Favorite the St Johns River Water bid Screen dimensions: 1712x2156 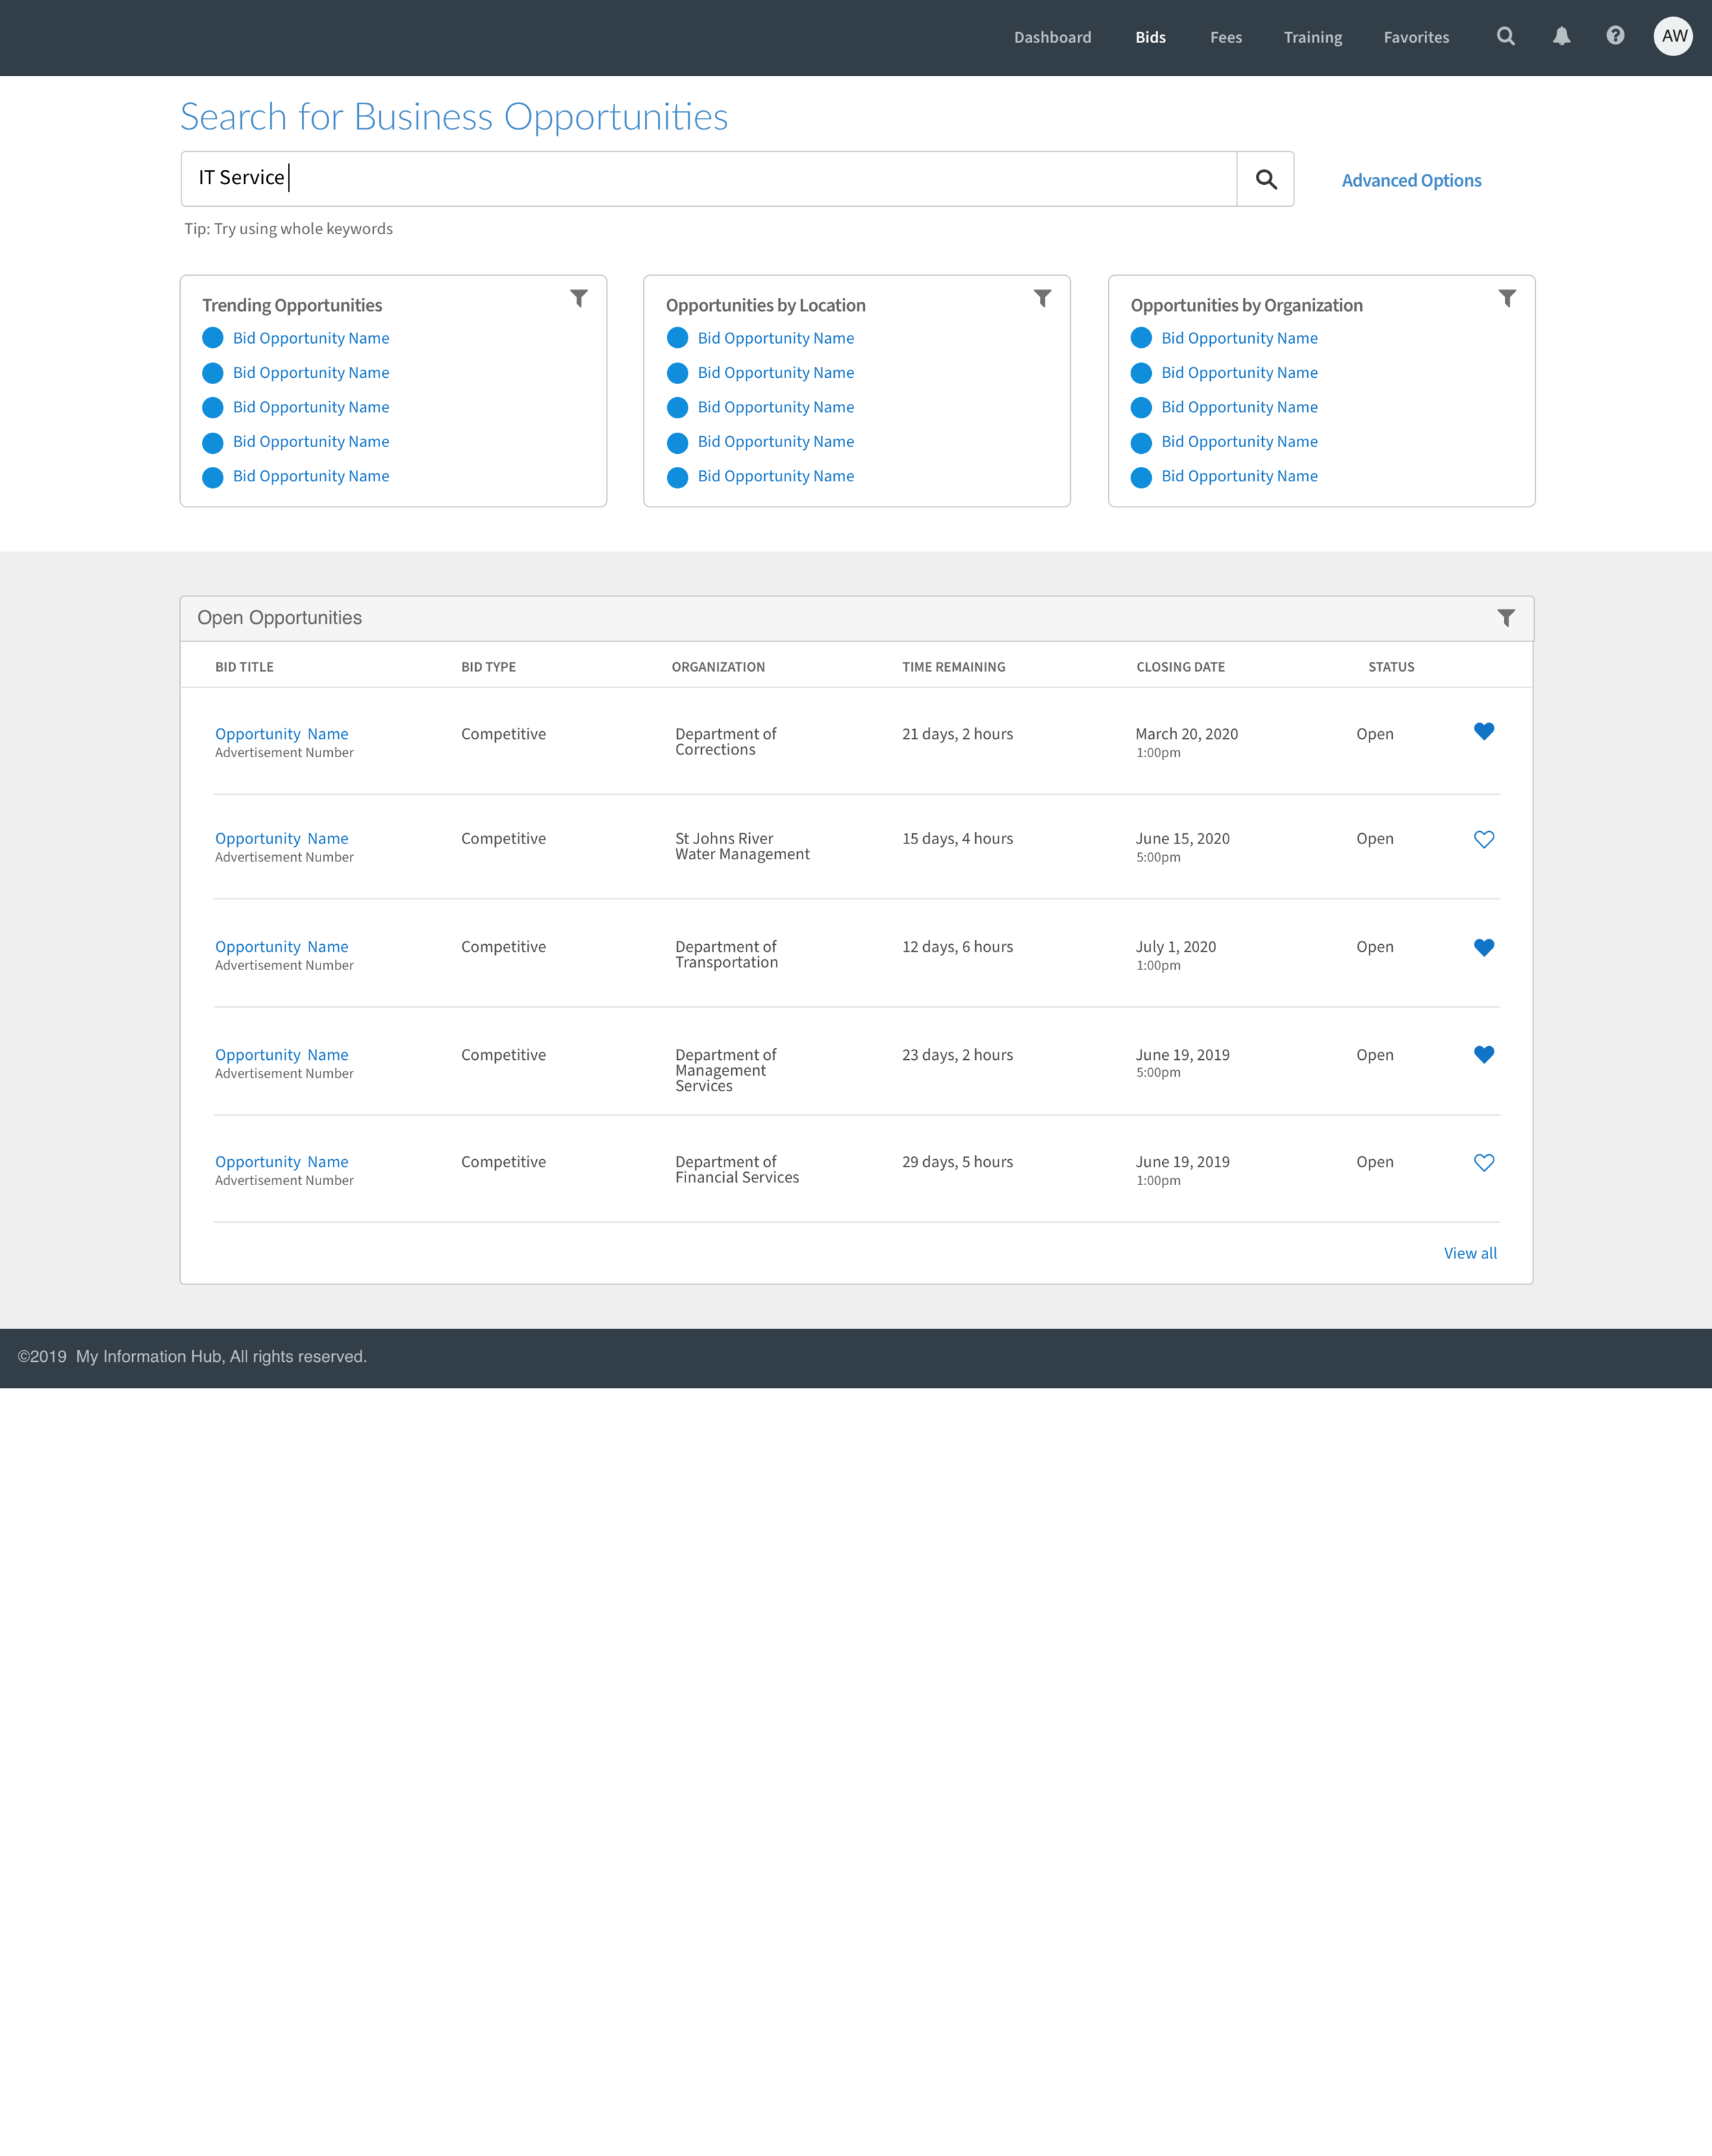pos(1484,840)
